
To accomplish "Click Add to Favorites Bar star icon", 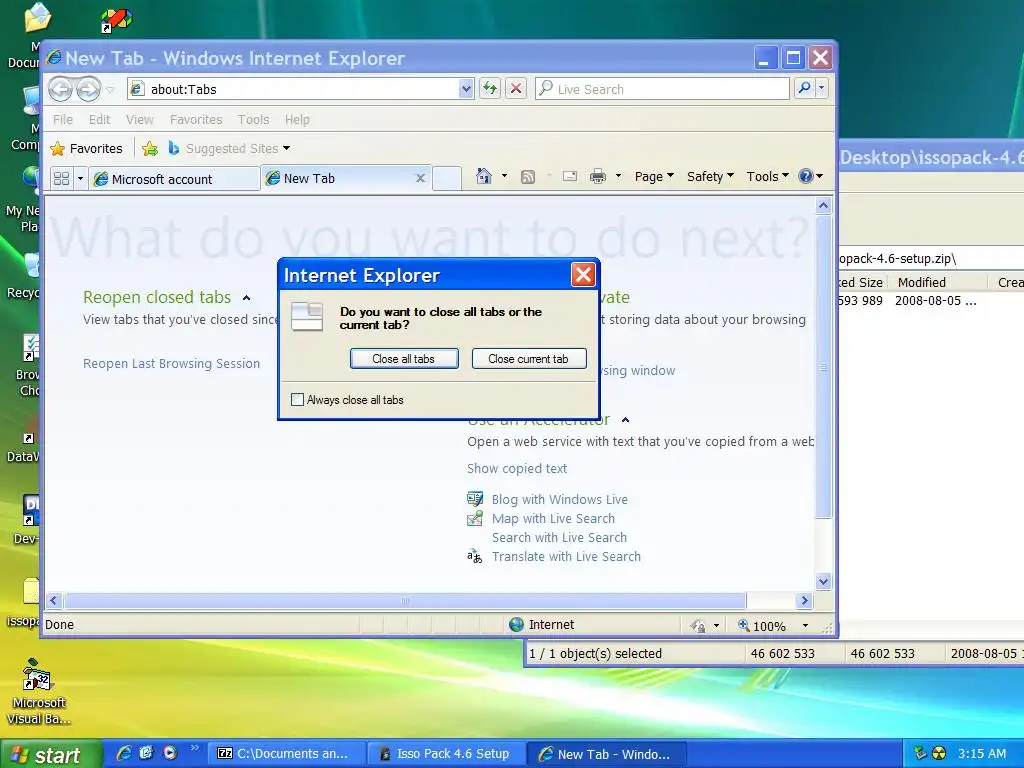I will coord(150,149).
